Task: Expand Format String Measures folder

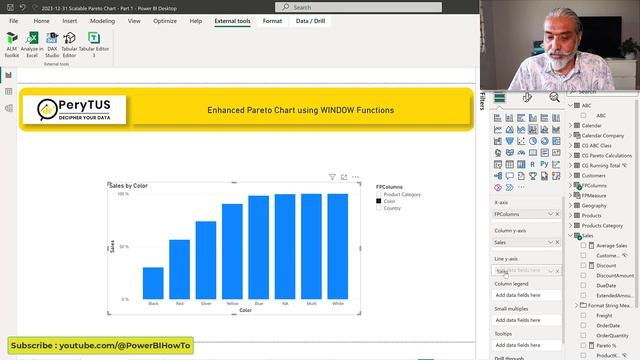Action: point(577,305)
